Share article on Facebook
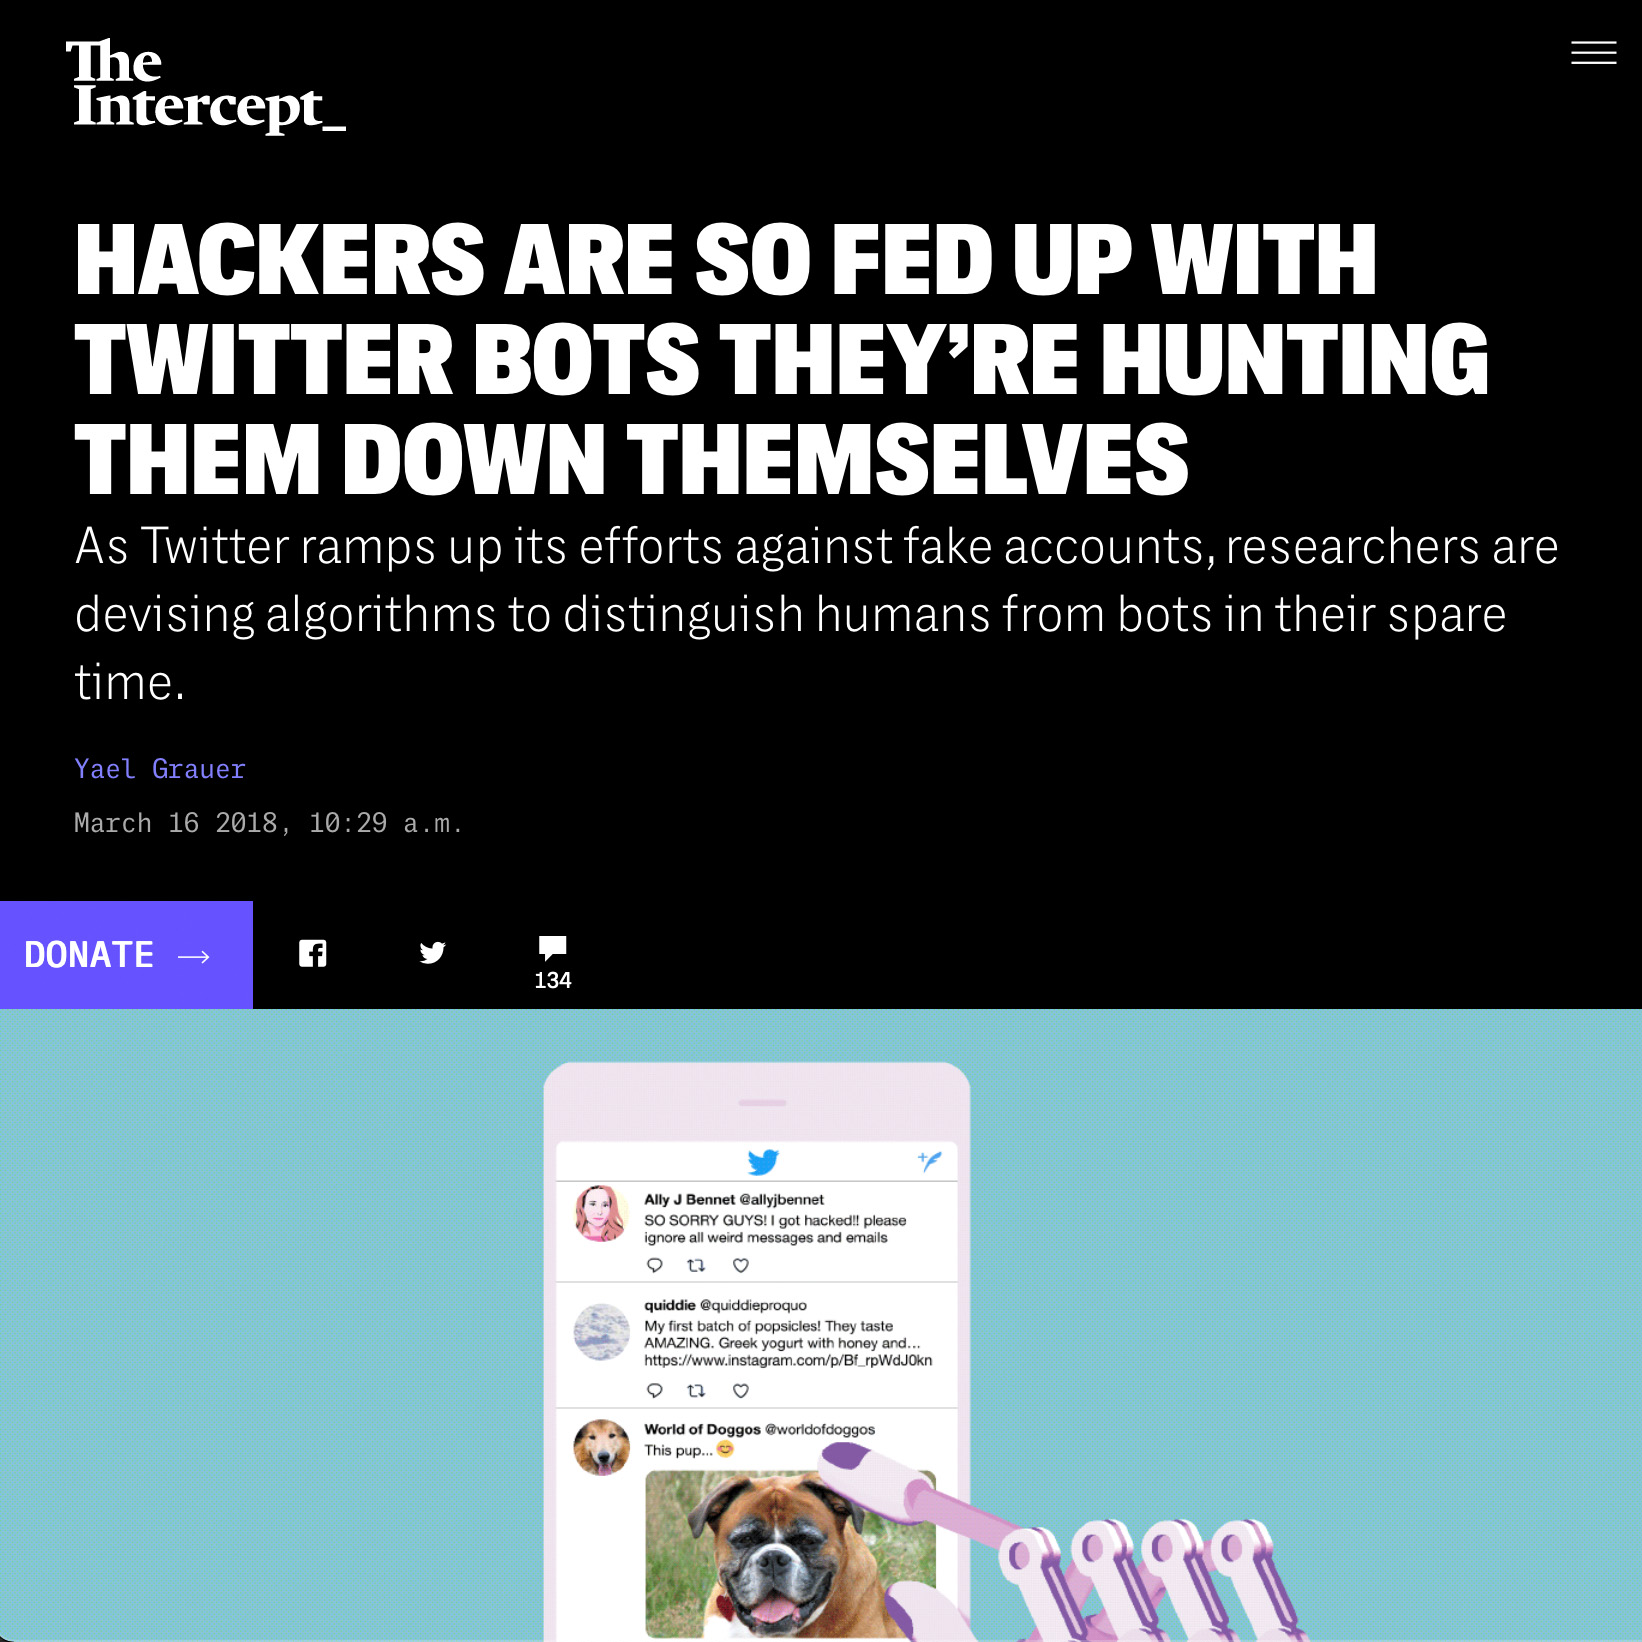 [x=313, y=954]
